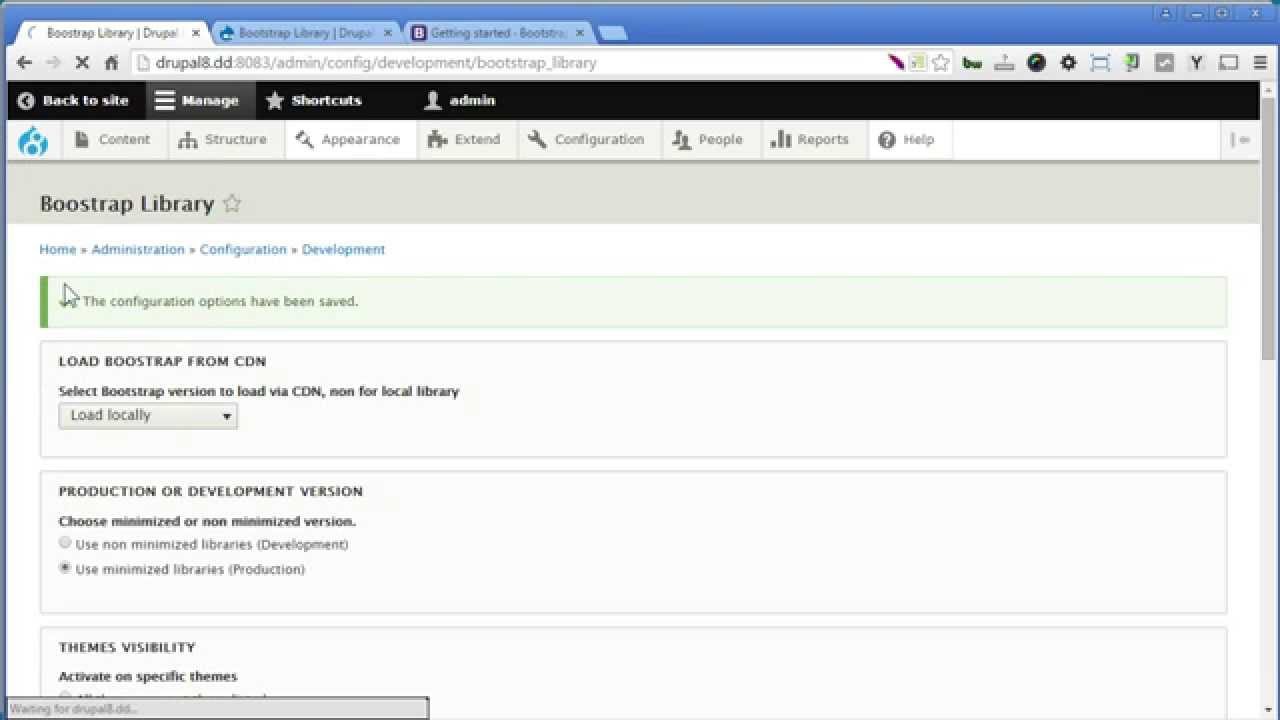1280x720 pixels.
Task: Click the 'Themes visibility' section heading
Action: [127, 647]
